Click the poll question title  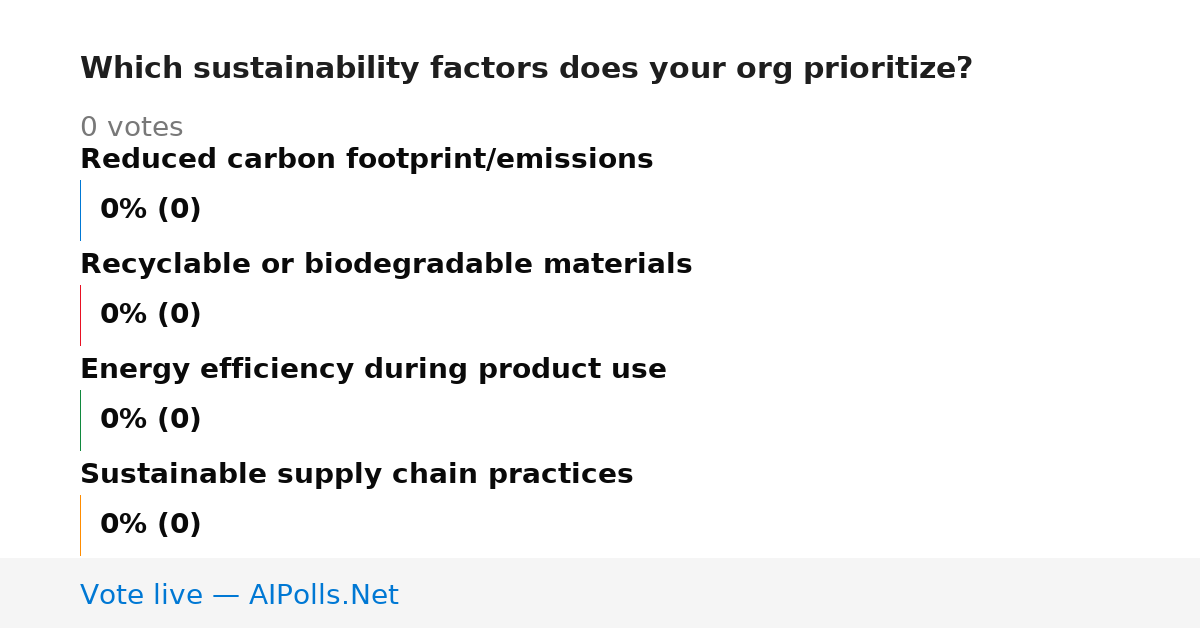pyautogui.click(x=526, y=69)
